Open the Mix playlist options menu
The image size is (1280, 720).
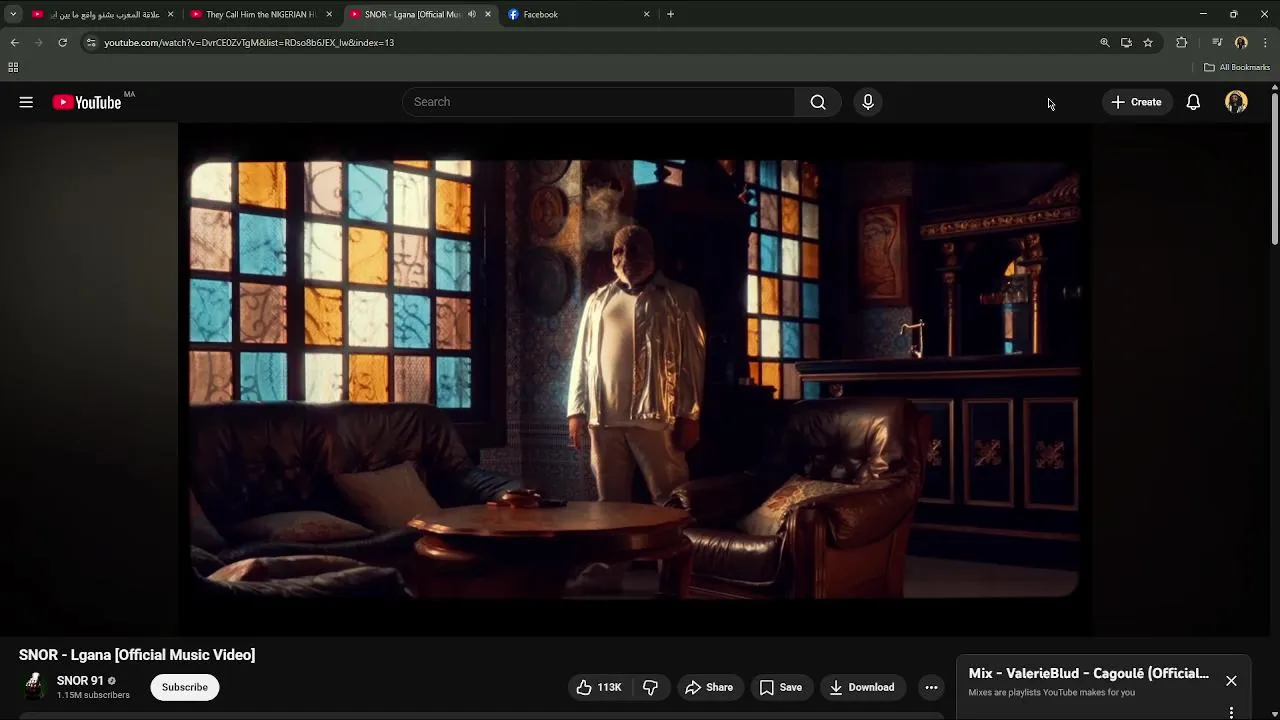[x=1231, y=712]
